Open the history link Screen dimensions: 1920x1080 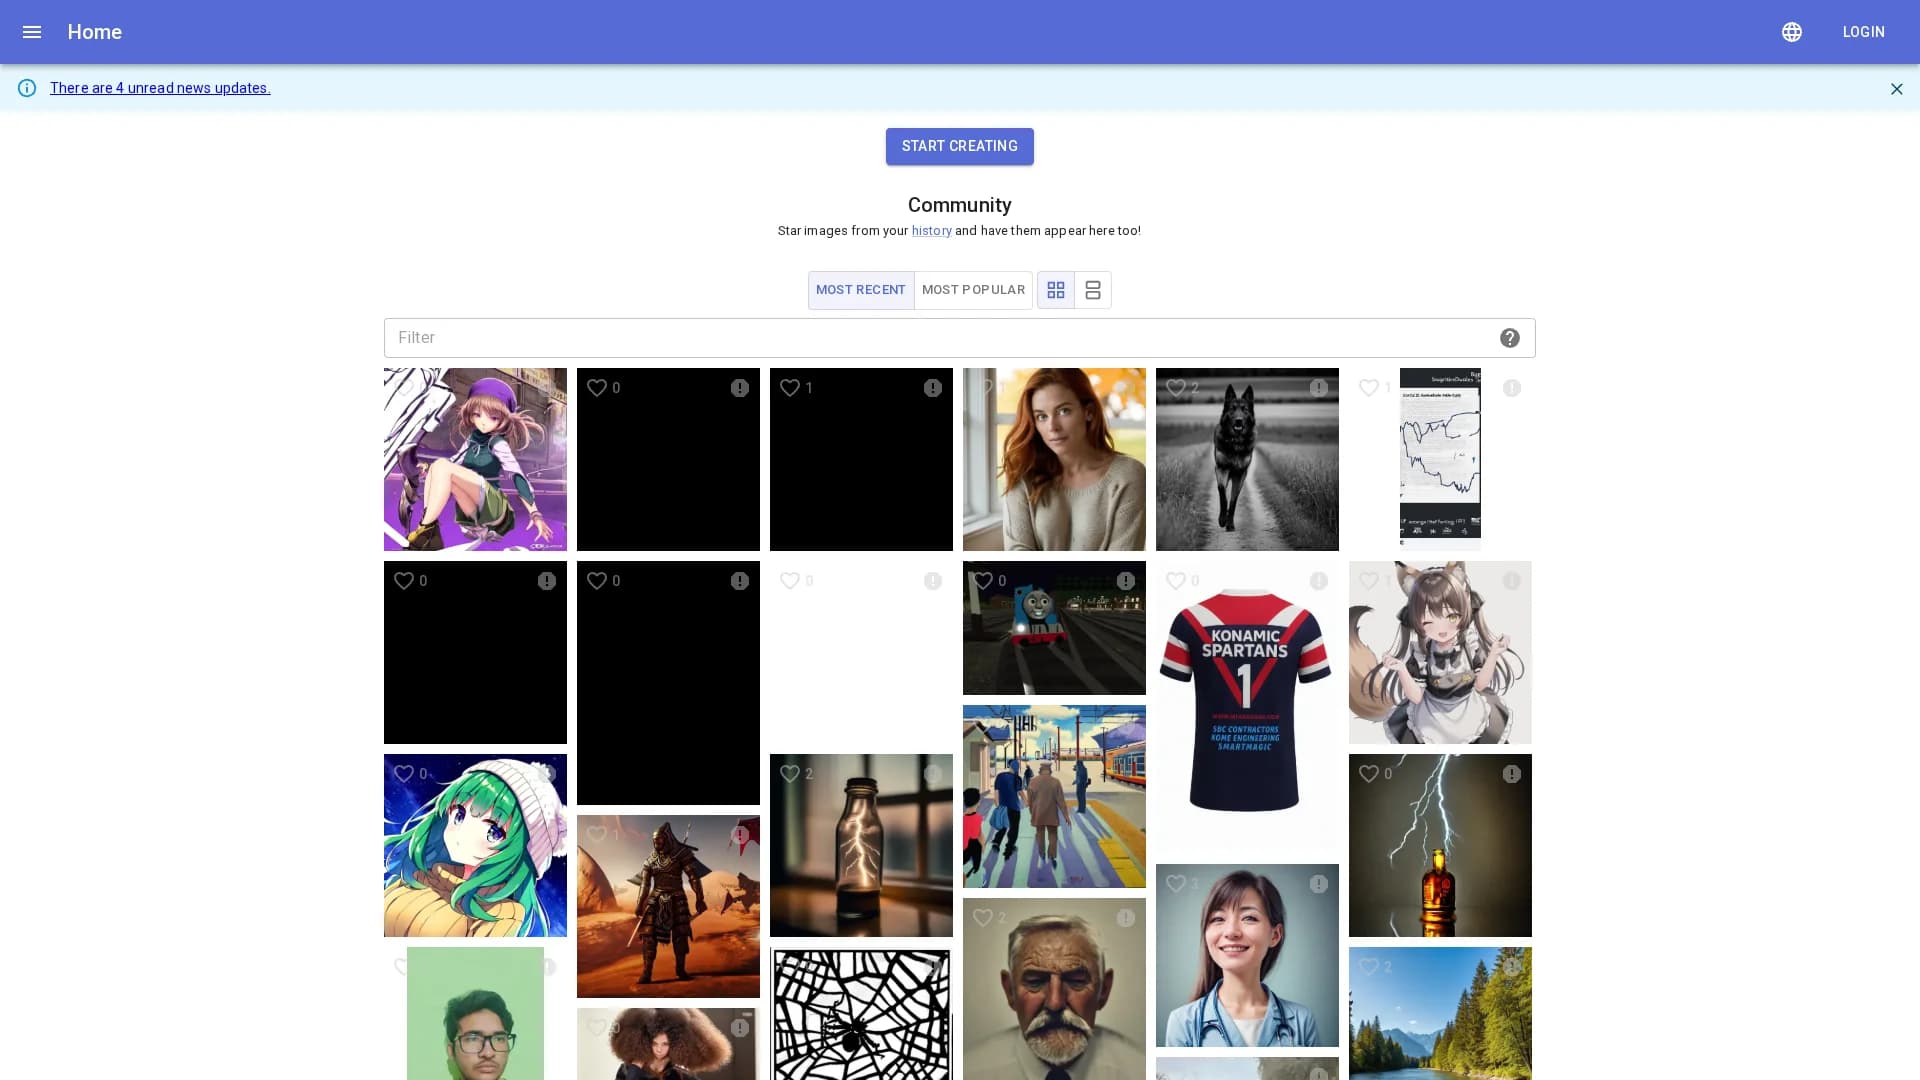pos(931,231)
